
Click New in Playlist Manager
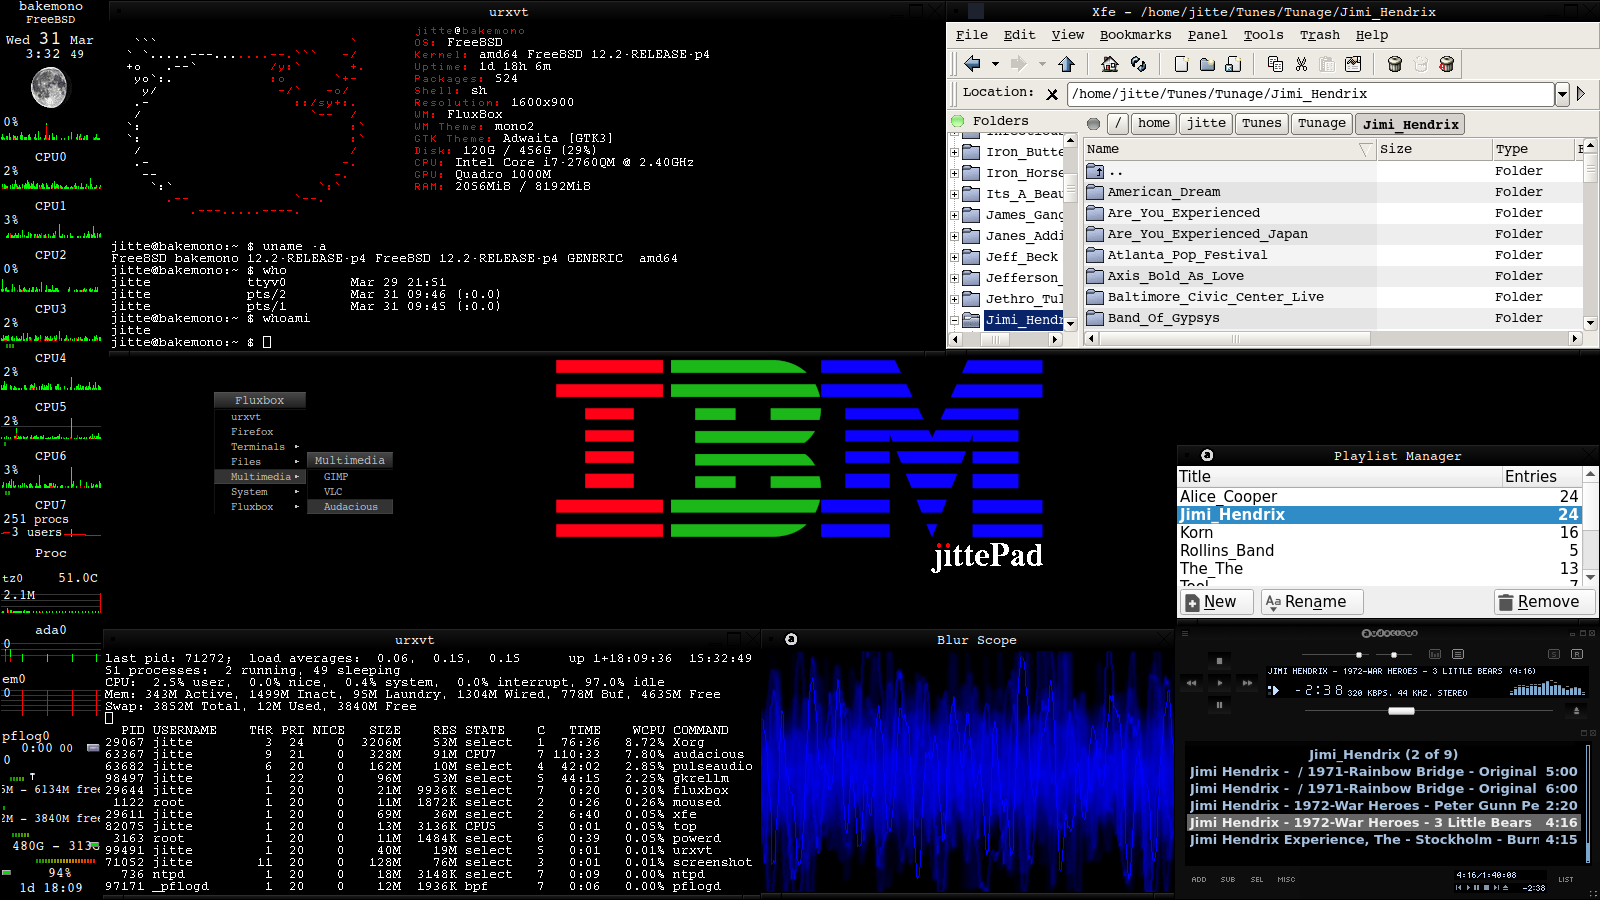[x=1216, y=602]
